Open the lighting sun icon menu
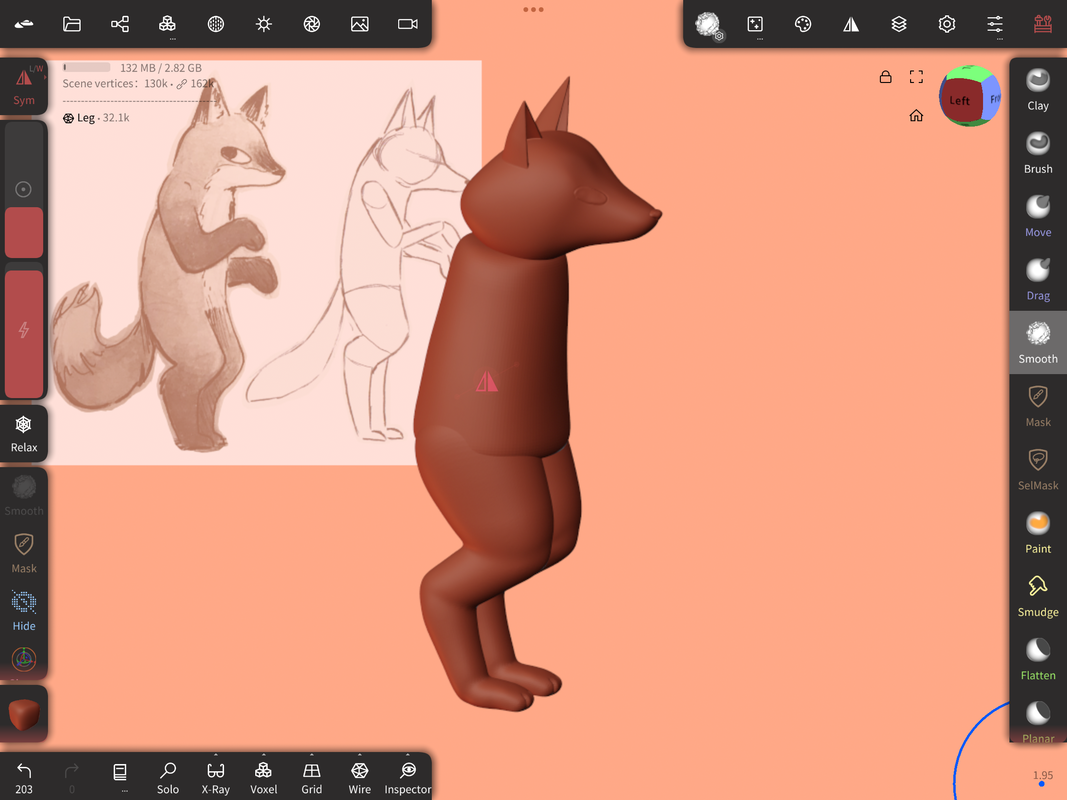1067x800 pixels. (264, 24)
